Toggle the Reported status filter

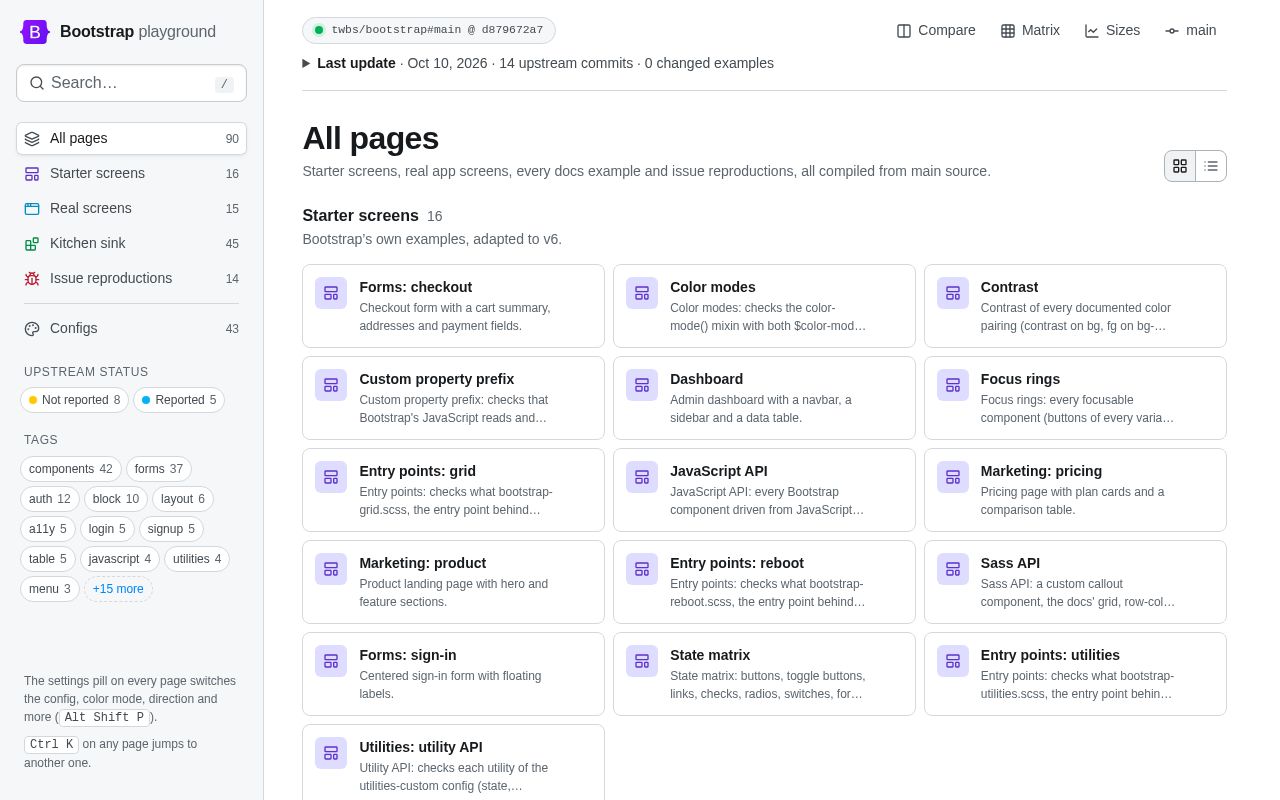click(179, 400)
